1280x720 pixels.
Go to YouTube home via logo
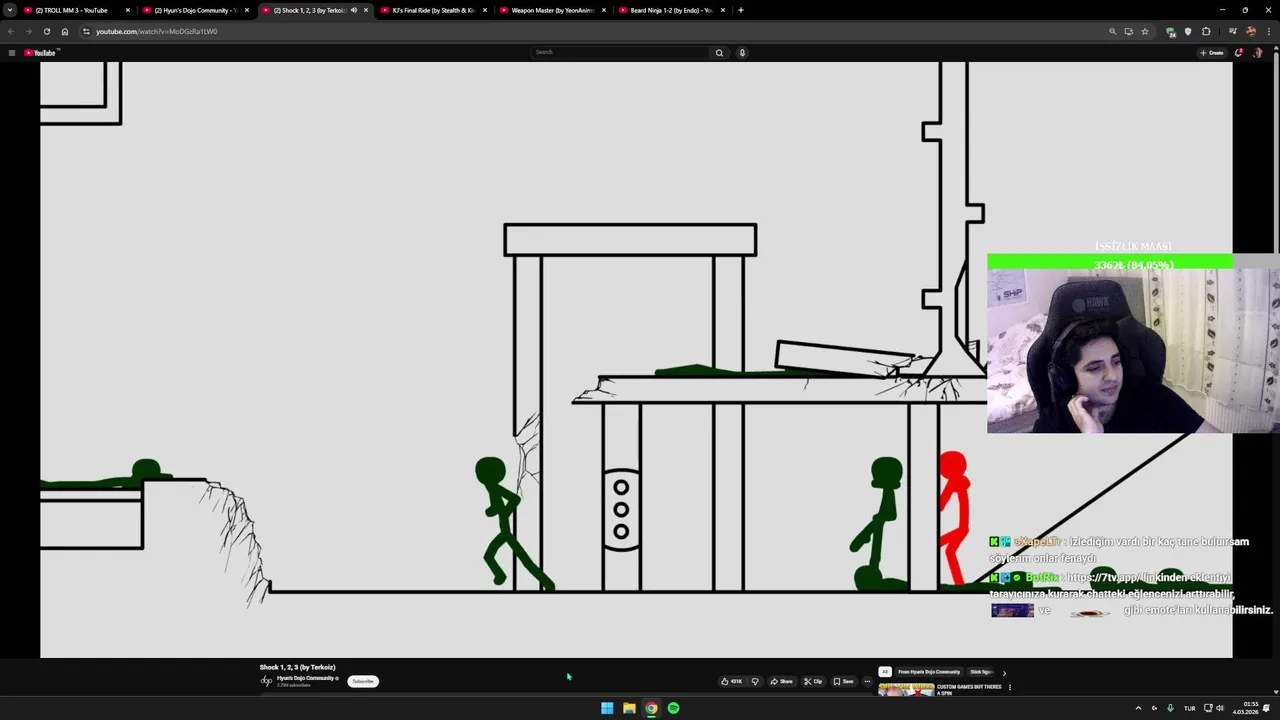coord(42,53)
